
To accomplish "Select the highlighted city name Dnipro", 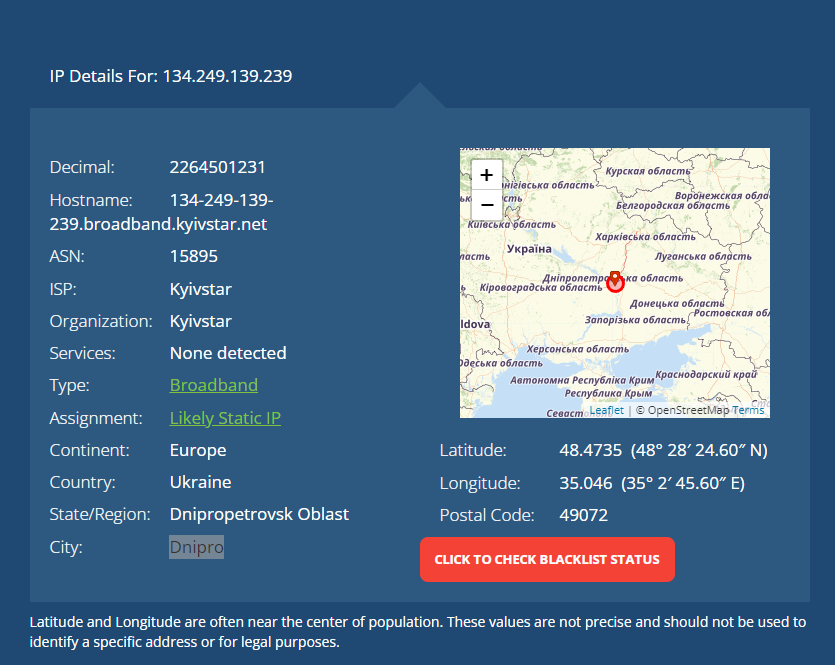I will tap(197, 547).
